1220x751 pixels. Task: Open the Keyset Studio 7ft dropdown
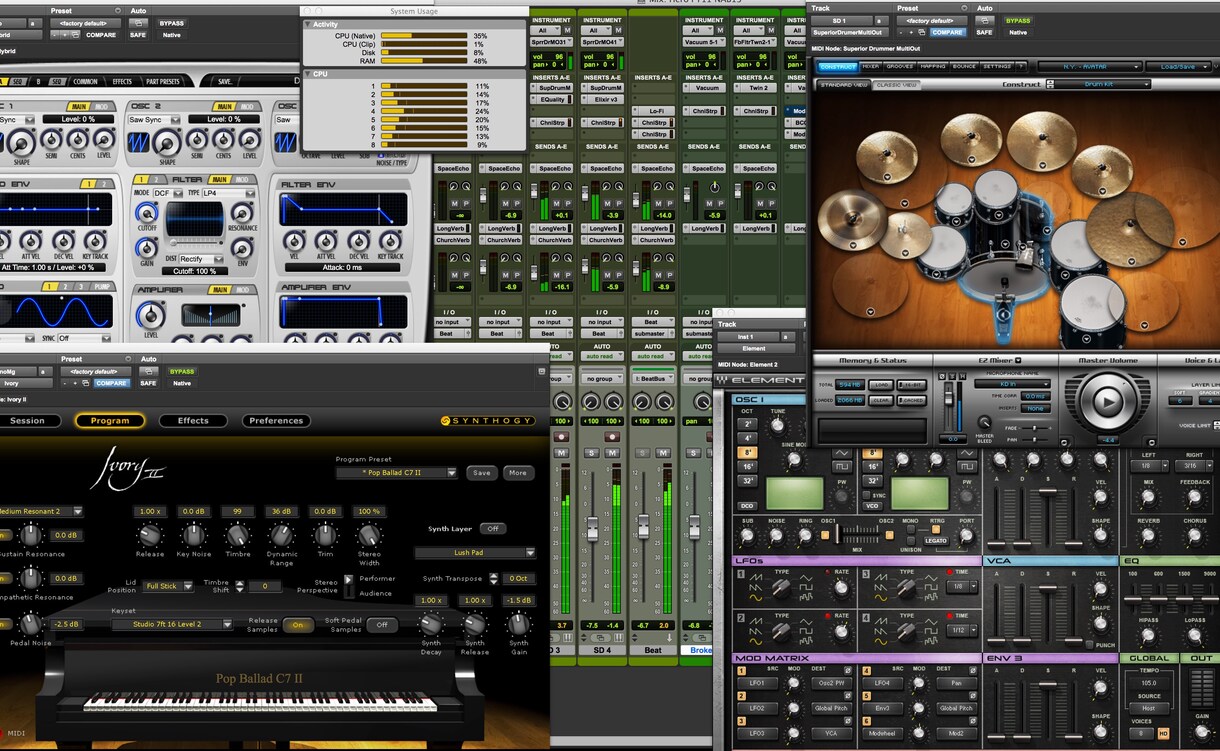tap(171, 624)
